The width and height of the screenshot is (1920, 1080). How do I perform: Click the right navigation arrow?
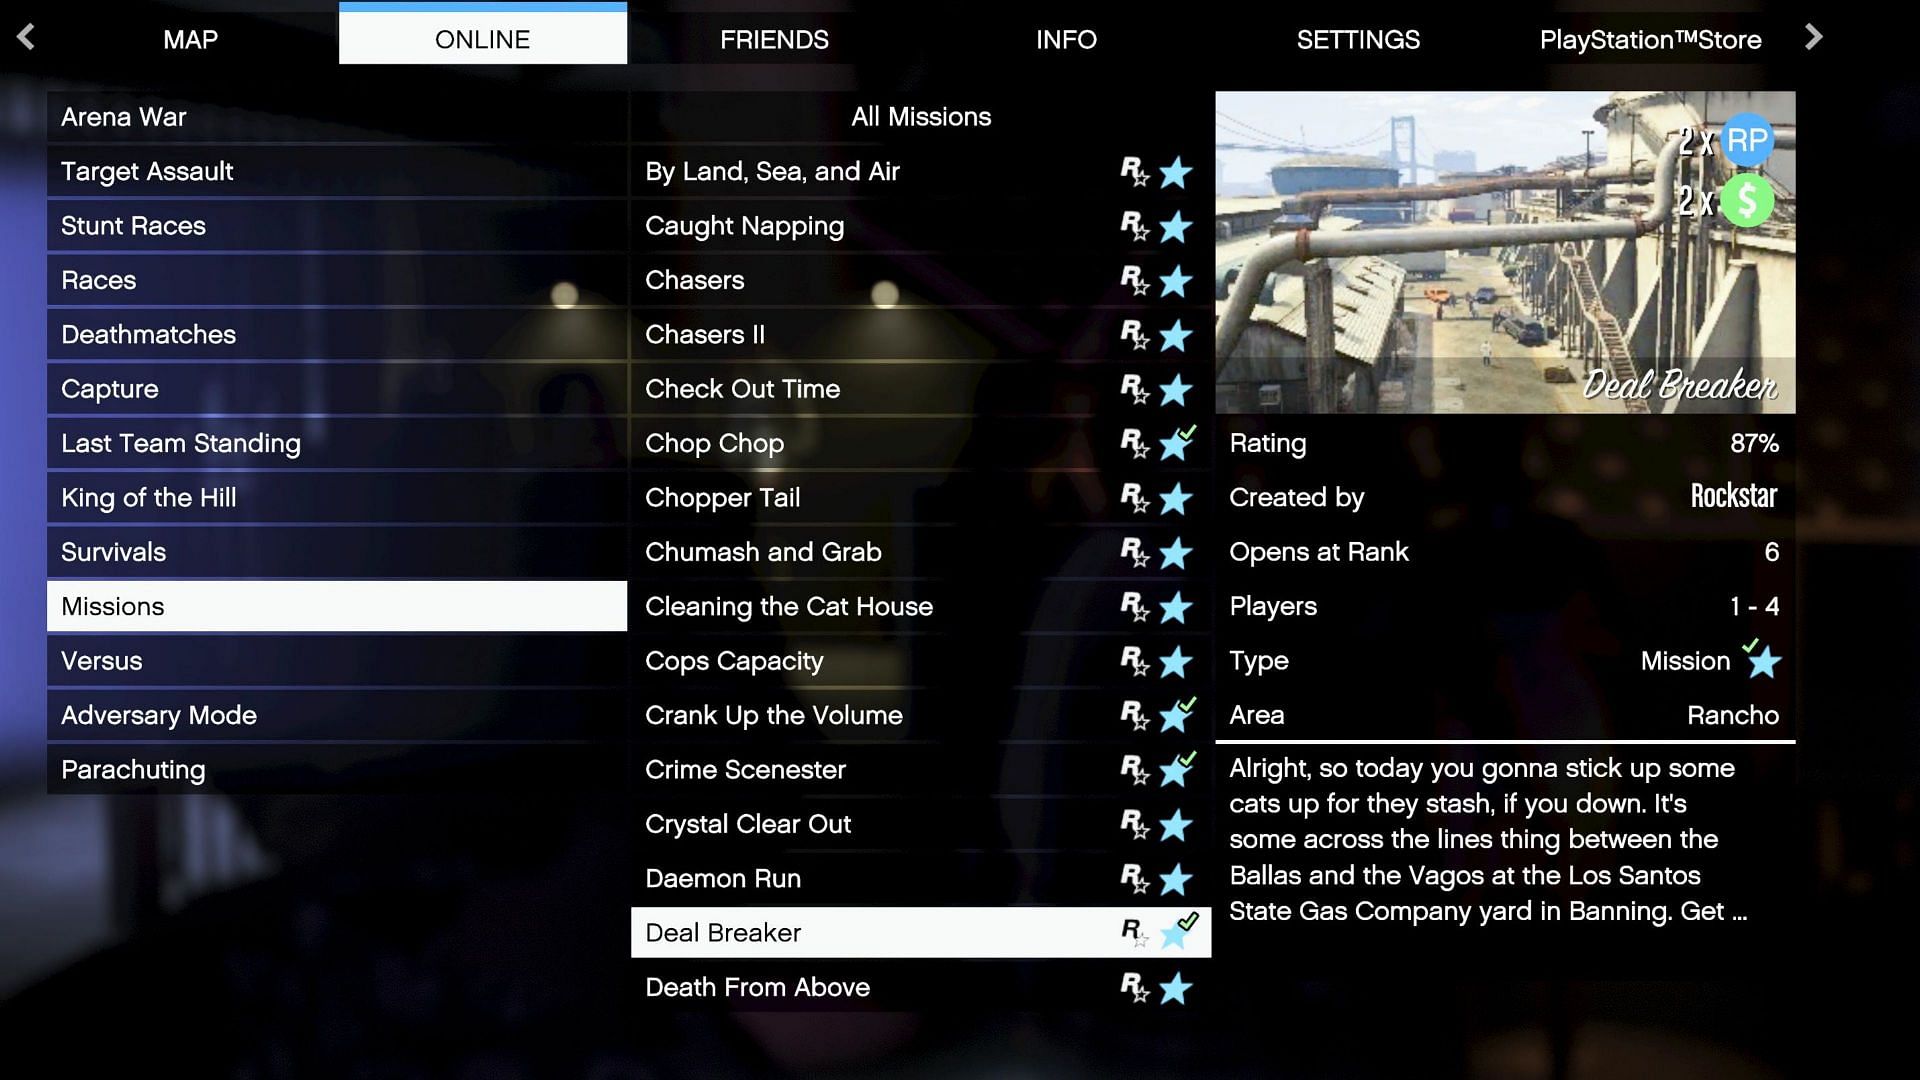coord(1815,36)
